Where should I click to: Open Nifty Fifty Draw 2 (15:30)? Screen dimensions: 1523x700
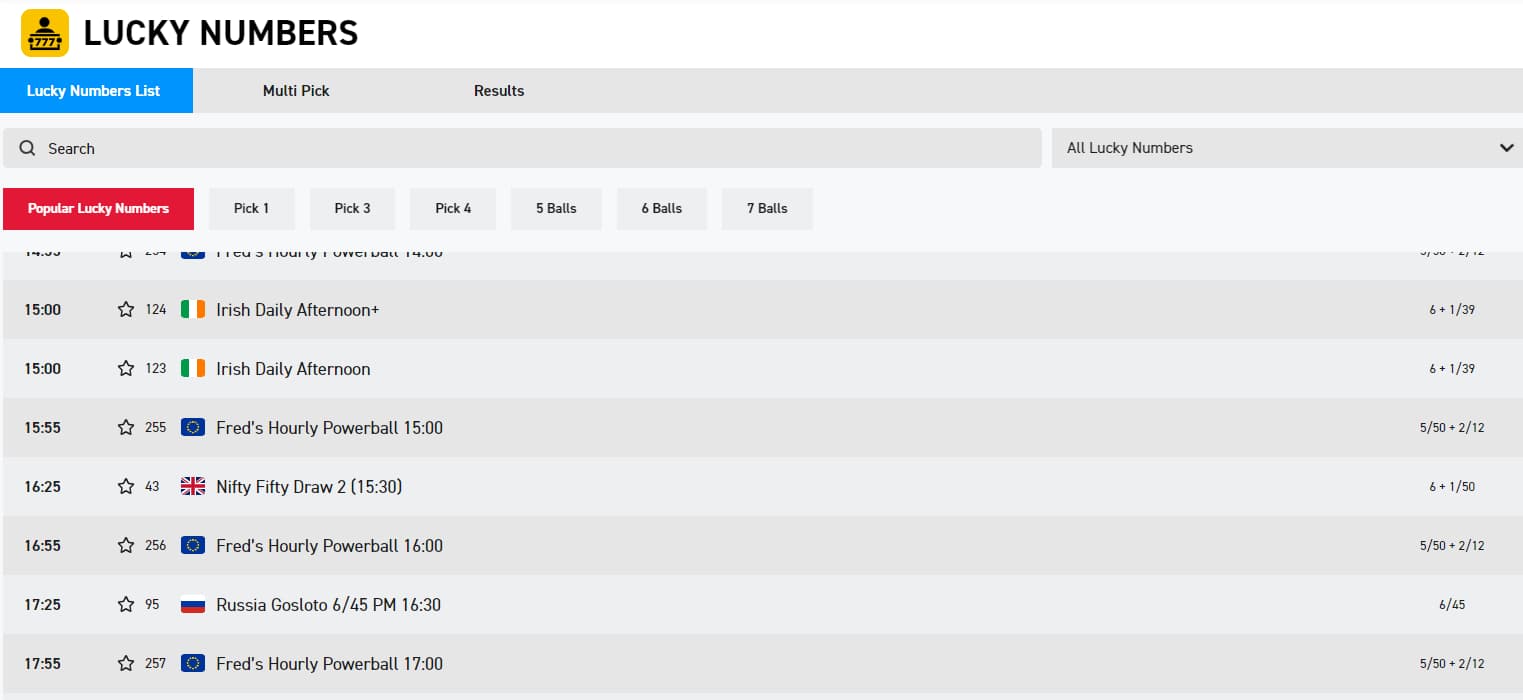[x=309, y=487]
